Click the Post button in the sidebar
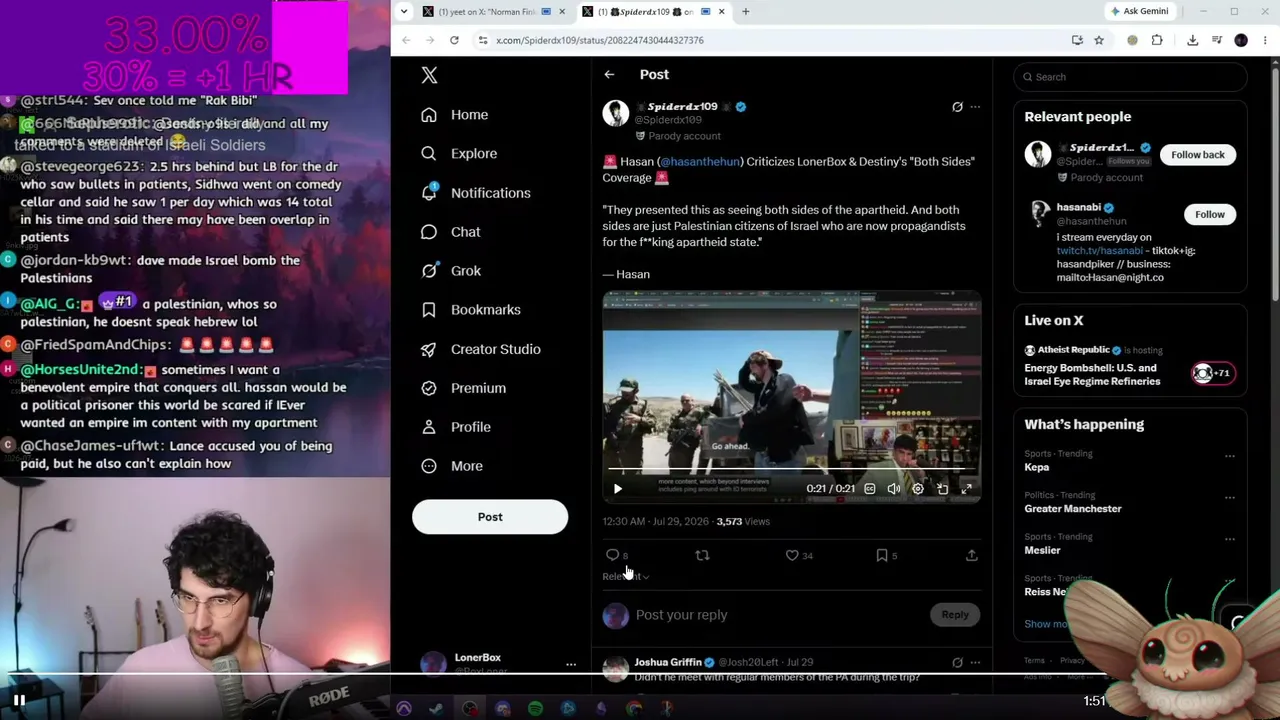The width and height of the screenshot is (1280, 720). 490,517
